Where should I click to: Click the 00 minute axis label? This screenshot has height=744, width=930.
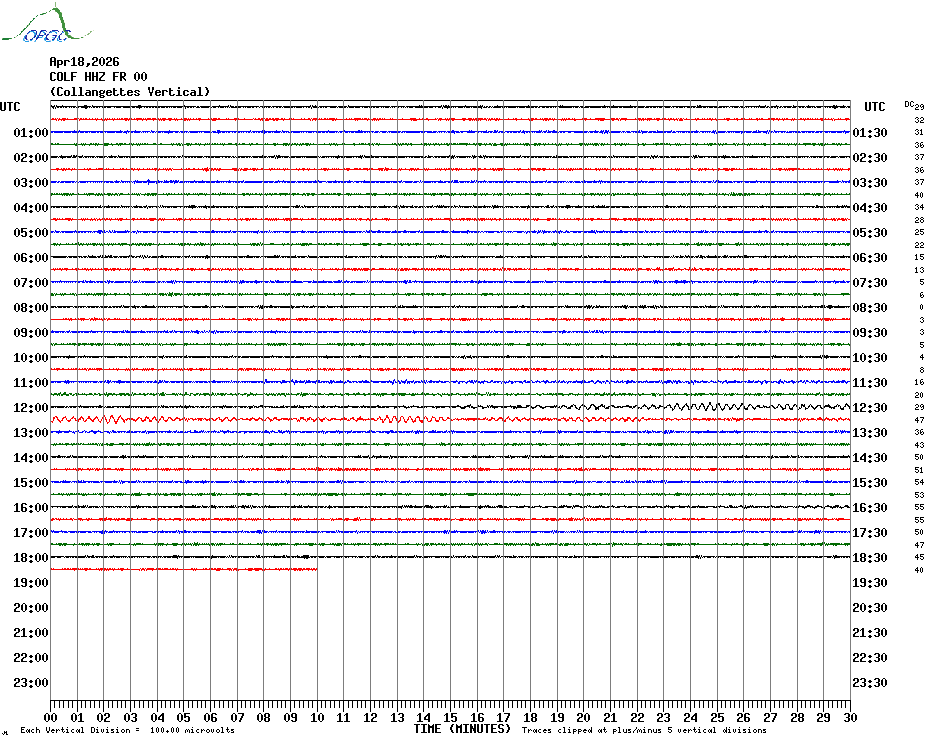coord(50,718)
